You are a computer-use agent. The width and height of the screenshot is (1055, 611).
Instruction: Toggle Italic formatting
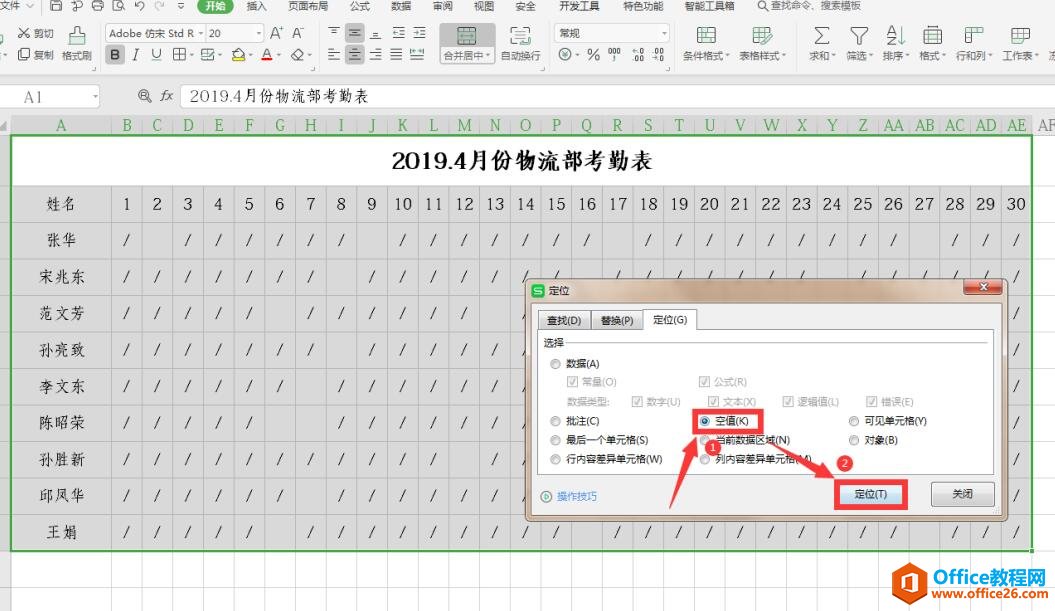136,55
